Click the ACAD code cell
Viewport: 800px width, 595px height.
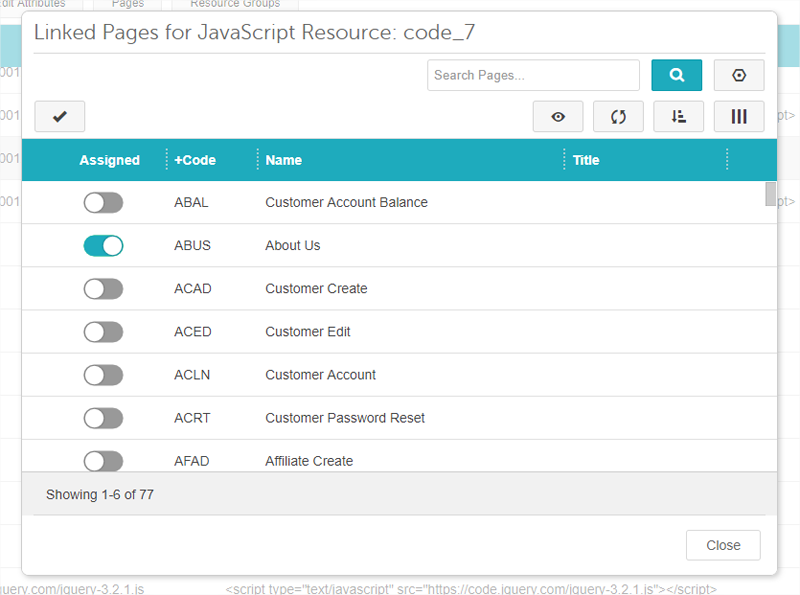click(x=193, y=289)
